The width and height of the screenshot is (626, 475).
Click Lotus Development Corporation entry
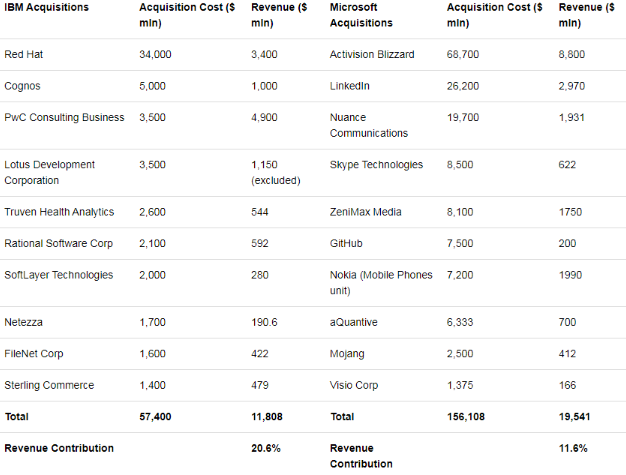pyautogui.click(x=49, y=172)
